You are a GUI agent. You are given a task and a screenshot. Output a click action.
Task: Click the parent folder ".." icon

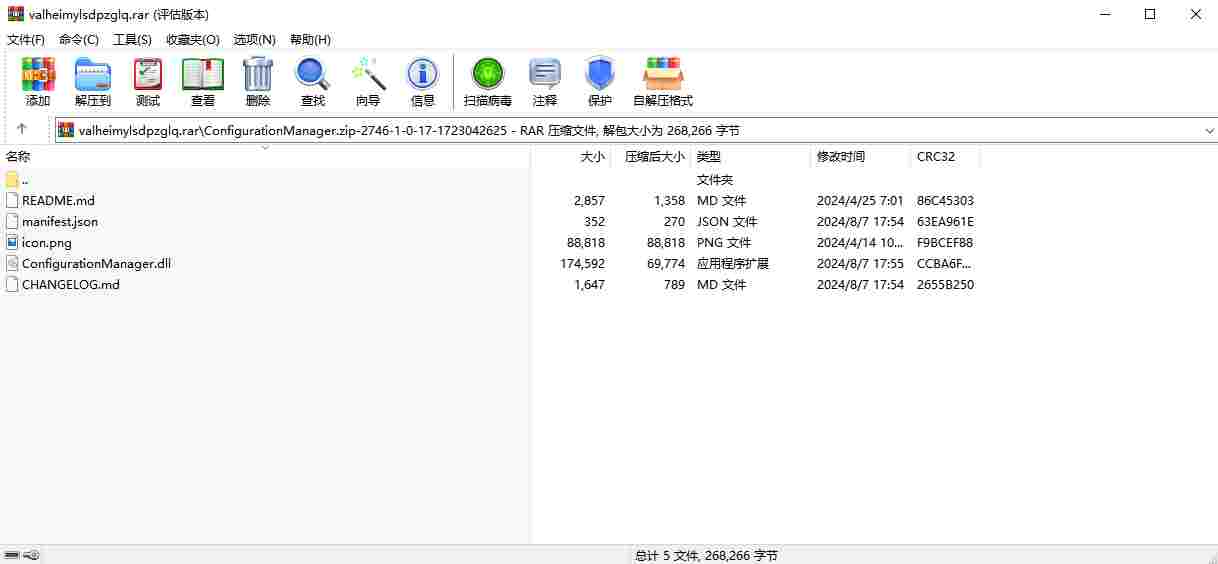tap(12, 179)
